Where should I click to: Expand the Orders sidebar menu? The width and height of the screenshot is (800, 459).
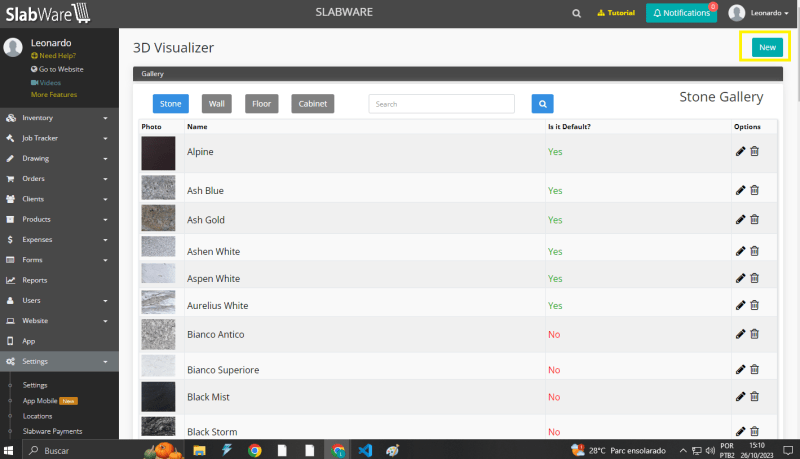(x=59, y=178)
